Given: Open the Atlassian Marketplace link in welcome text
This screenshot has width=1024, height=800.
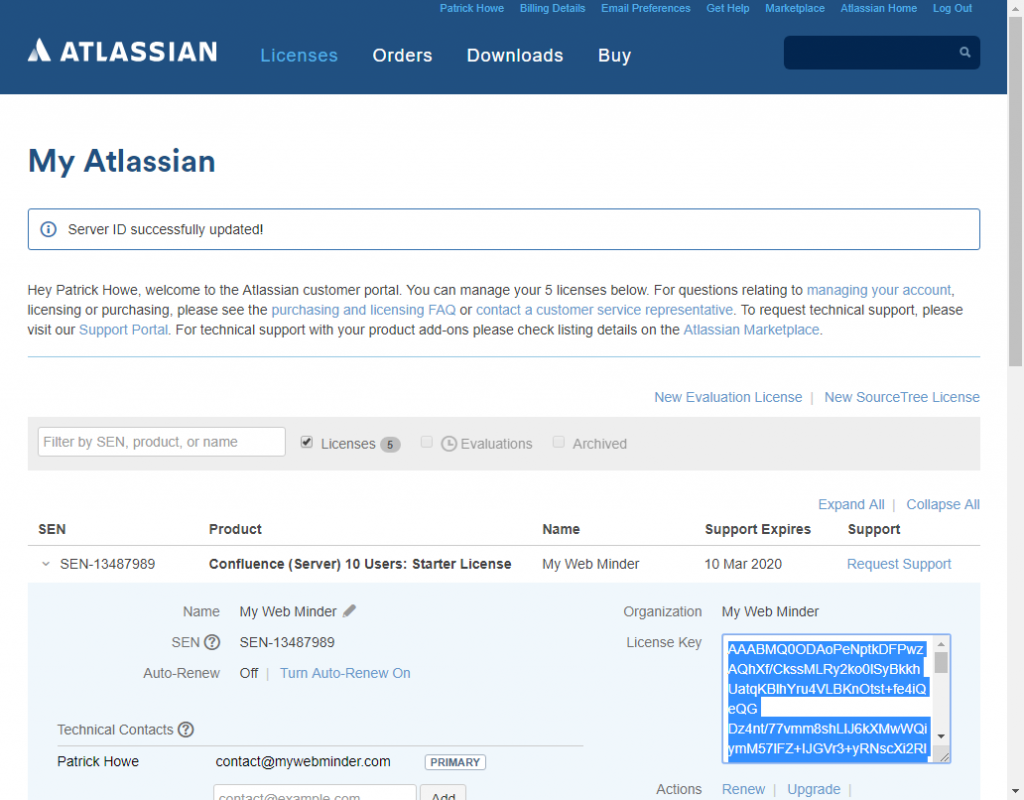Looking at the screenshot, I should (x=751, y=329).
